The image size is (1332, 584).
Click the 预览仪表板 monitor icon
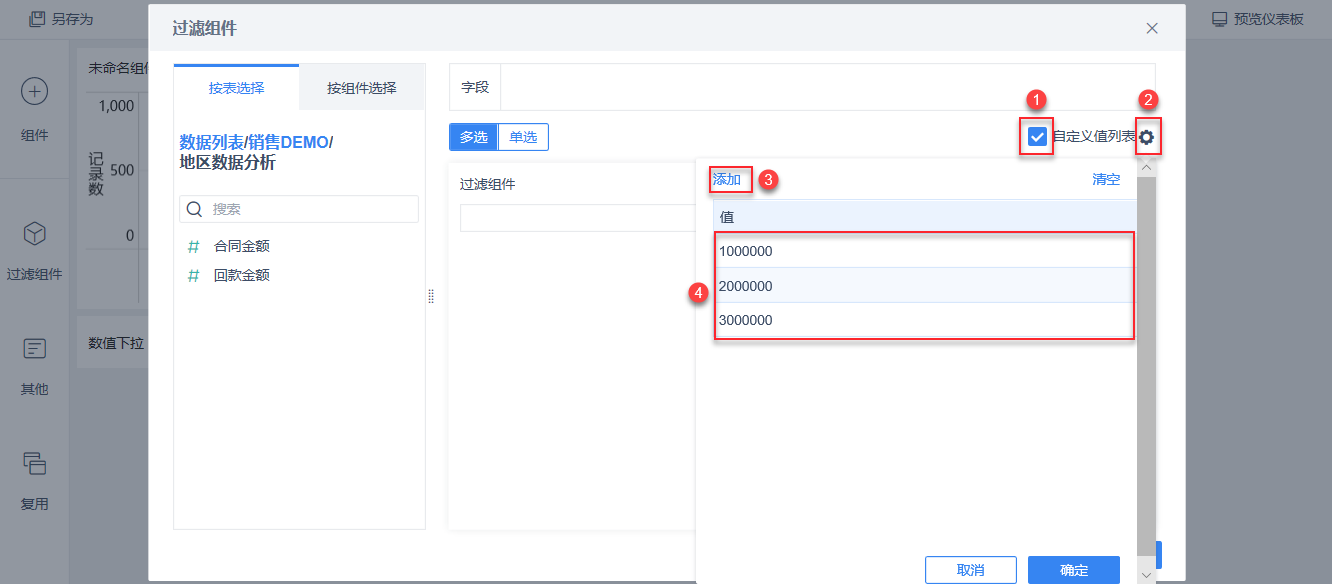pyautogui.click(x=1219, y=19)
